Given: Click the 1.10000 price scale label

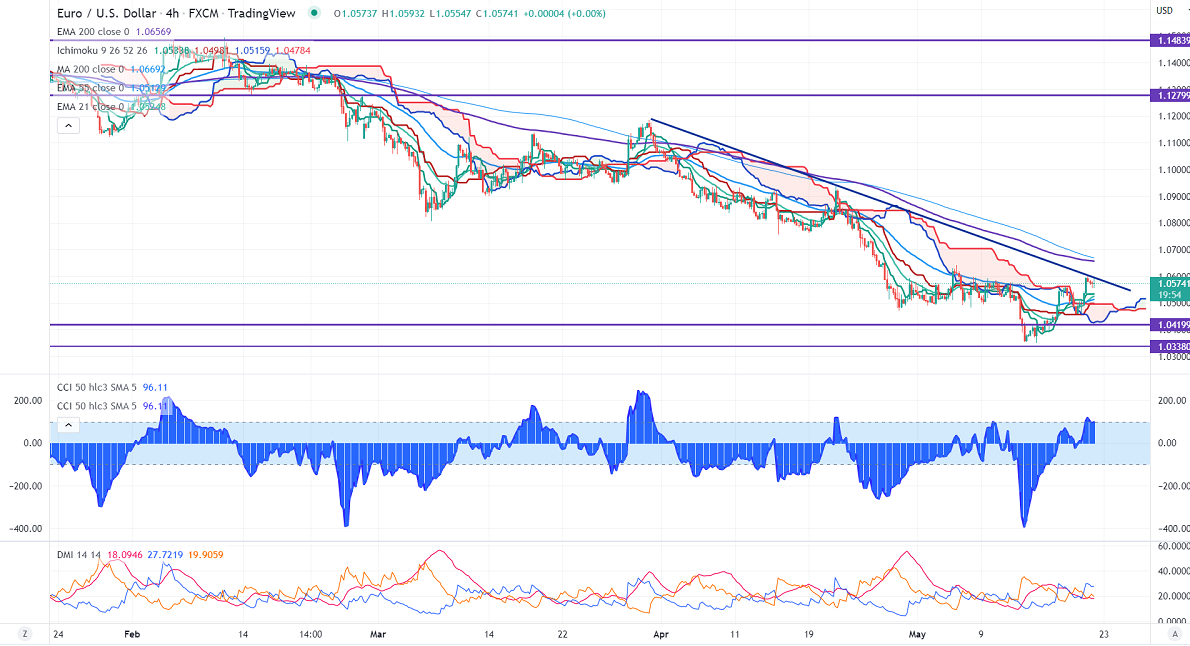Looking at the screenshot, I should point(1173,170).
